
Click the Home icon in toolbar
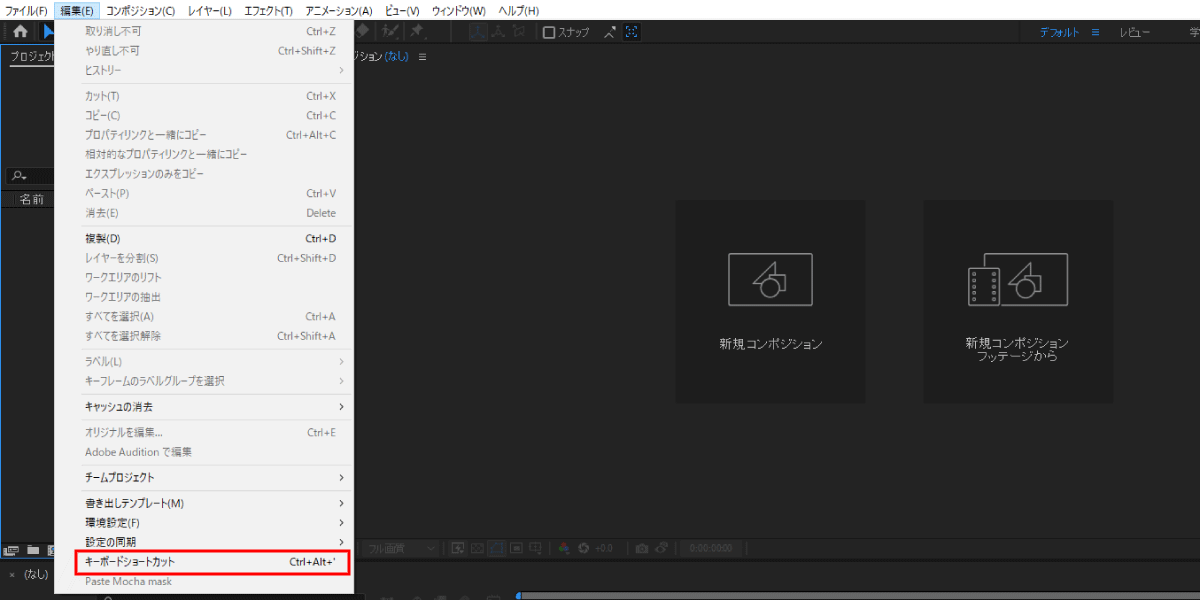[20, 31]
